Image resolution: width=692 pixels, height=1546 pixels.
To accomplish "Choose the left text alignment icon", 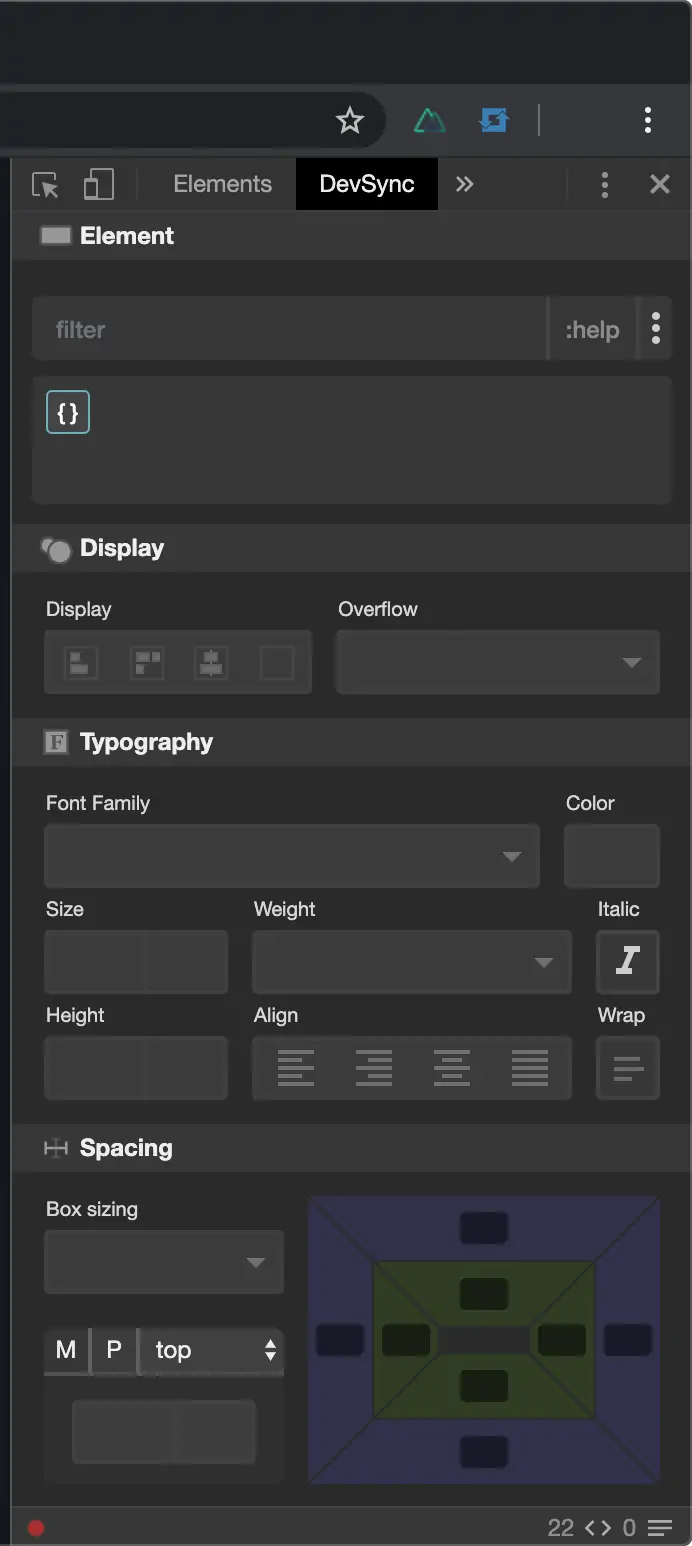I will [x=296, y=1068].
